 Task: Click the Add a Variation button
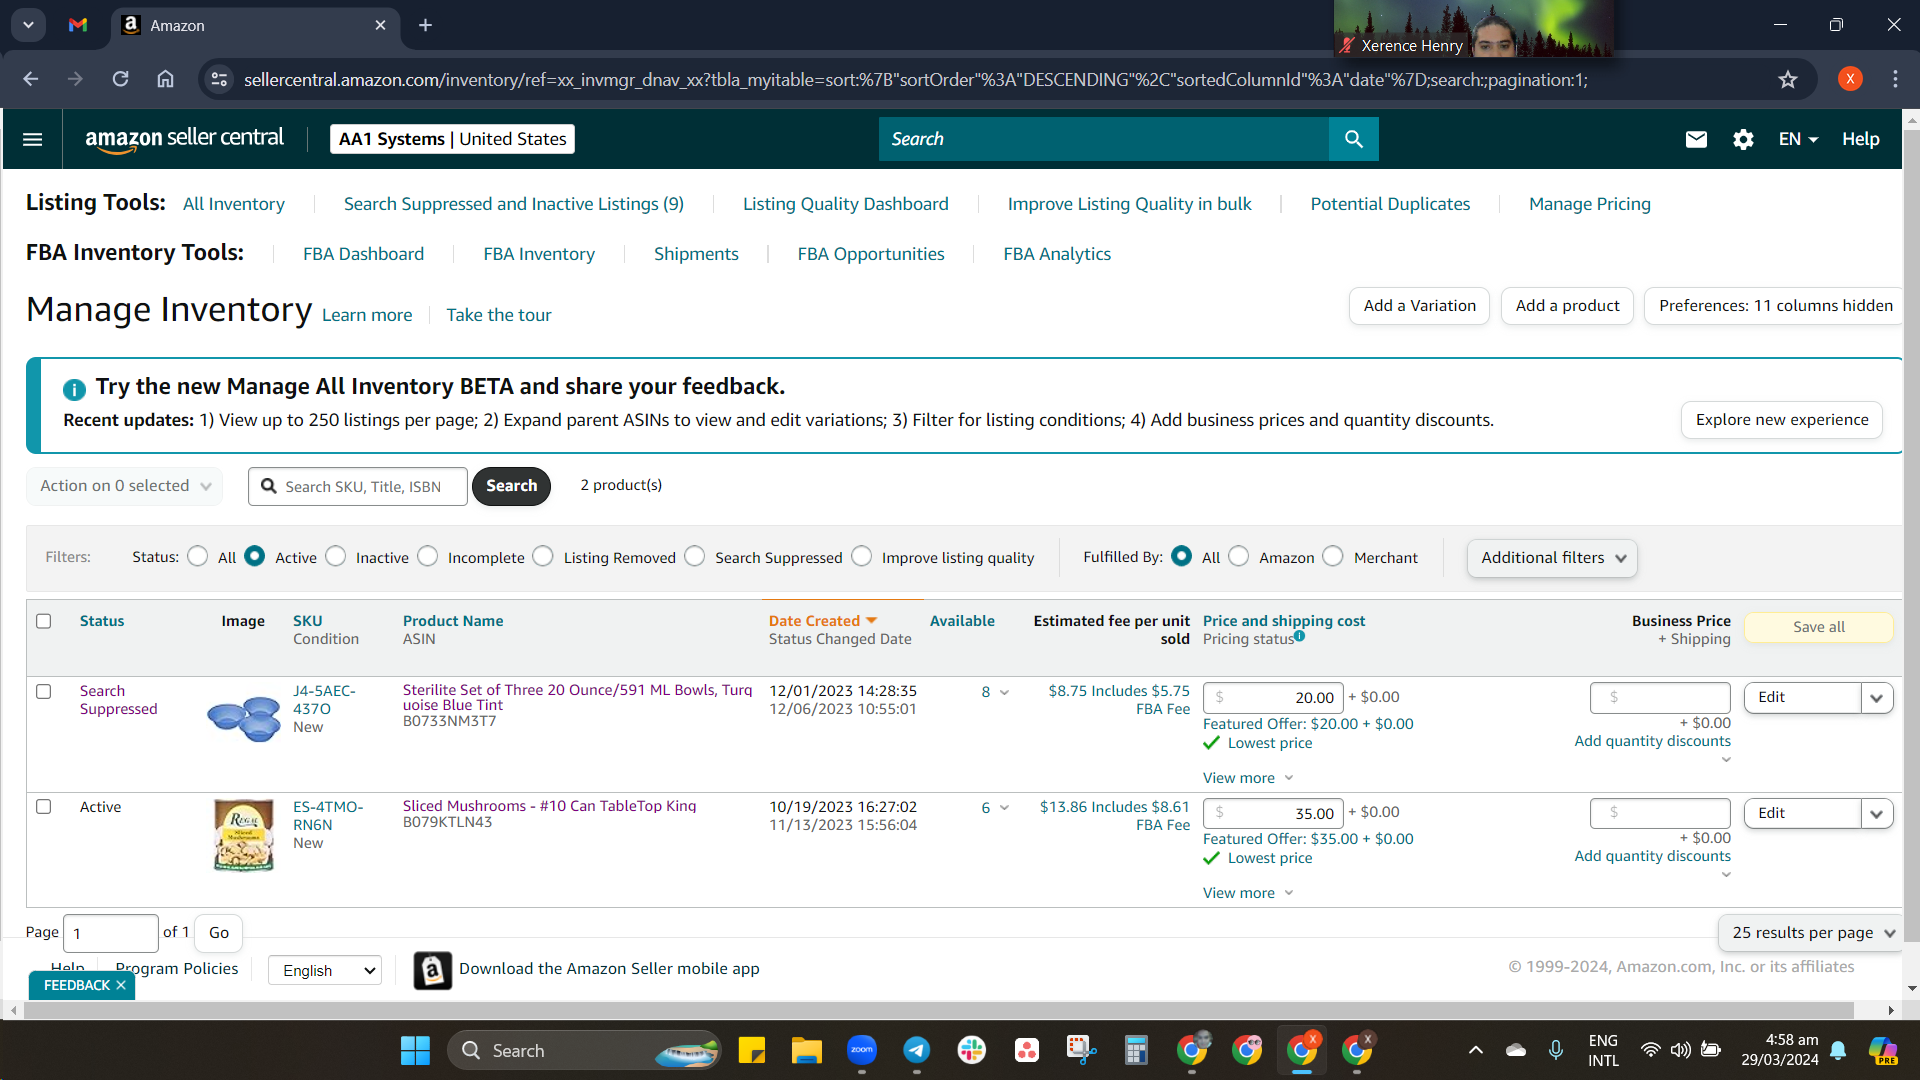click(1420, 306)
